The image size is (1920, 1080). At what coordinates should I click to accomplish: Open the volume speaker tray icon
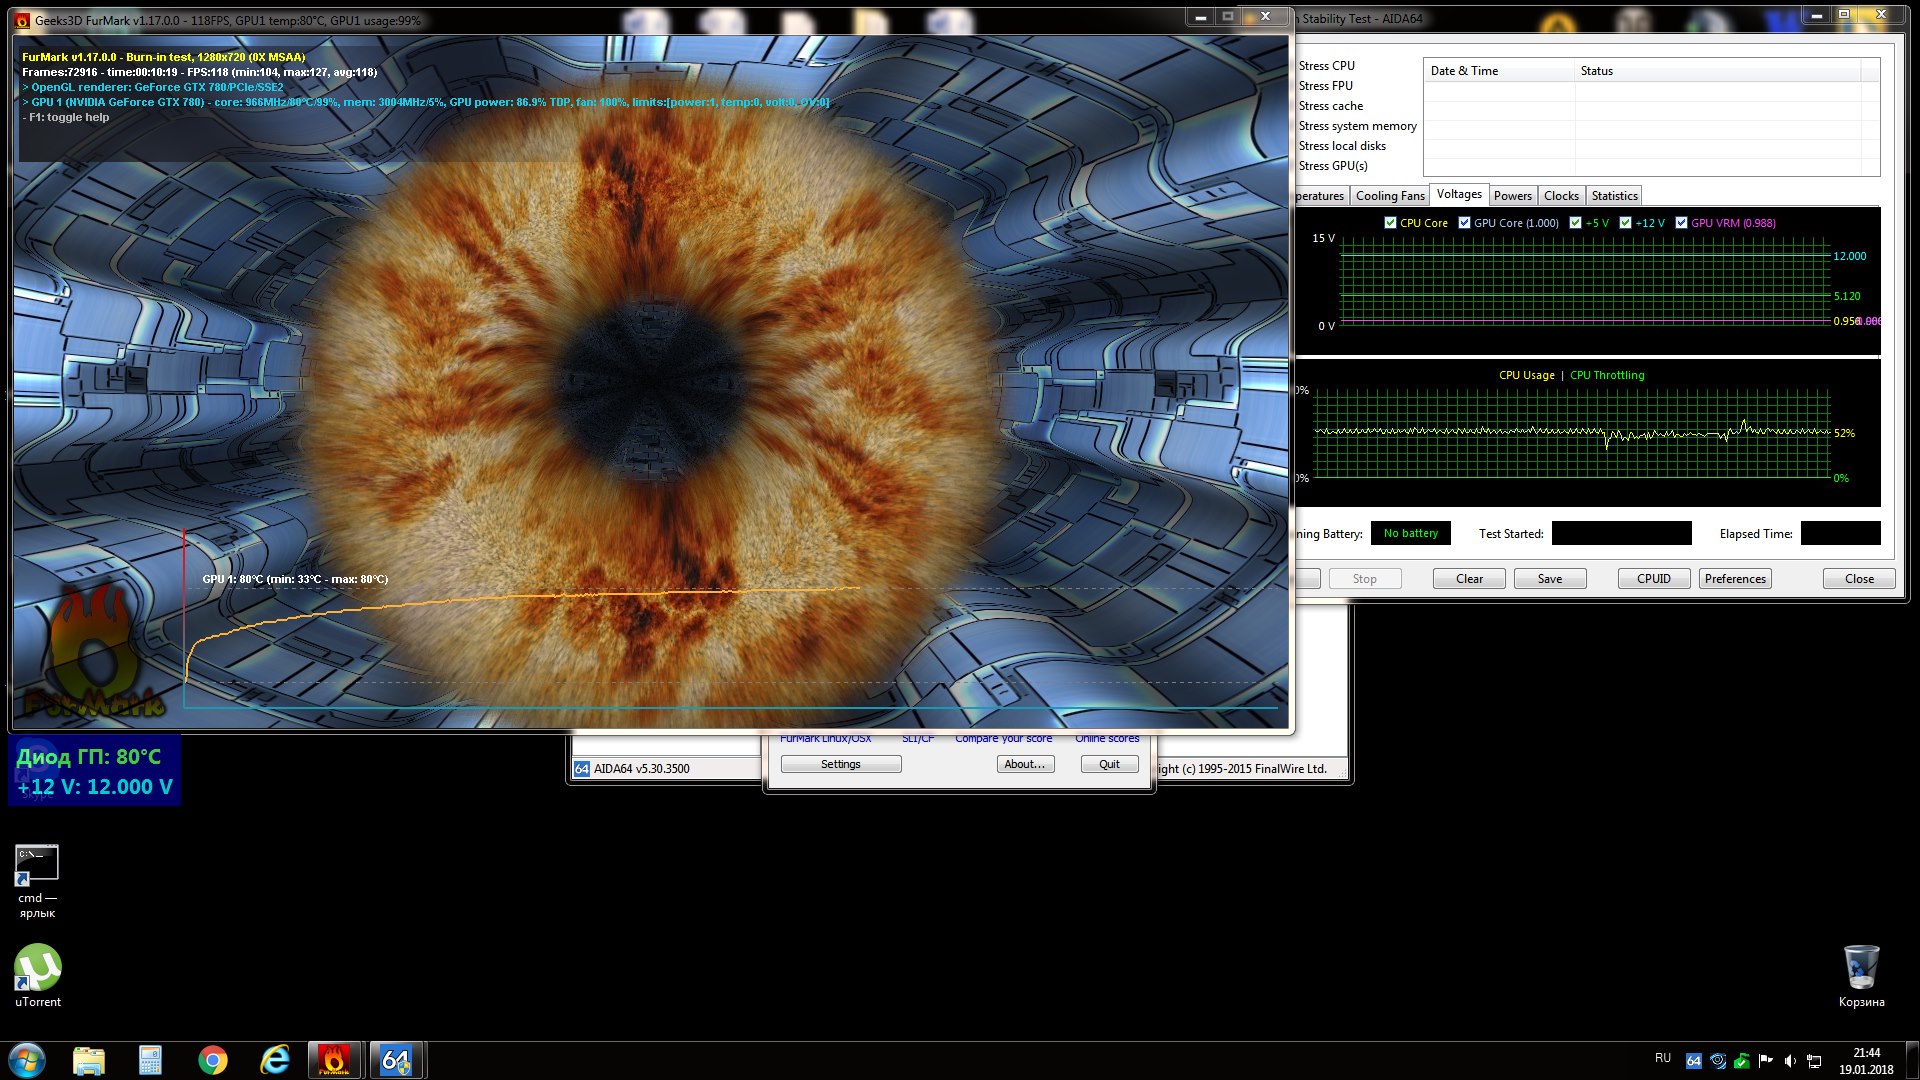1790,1061
